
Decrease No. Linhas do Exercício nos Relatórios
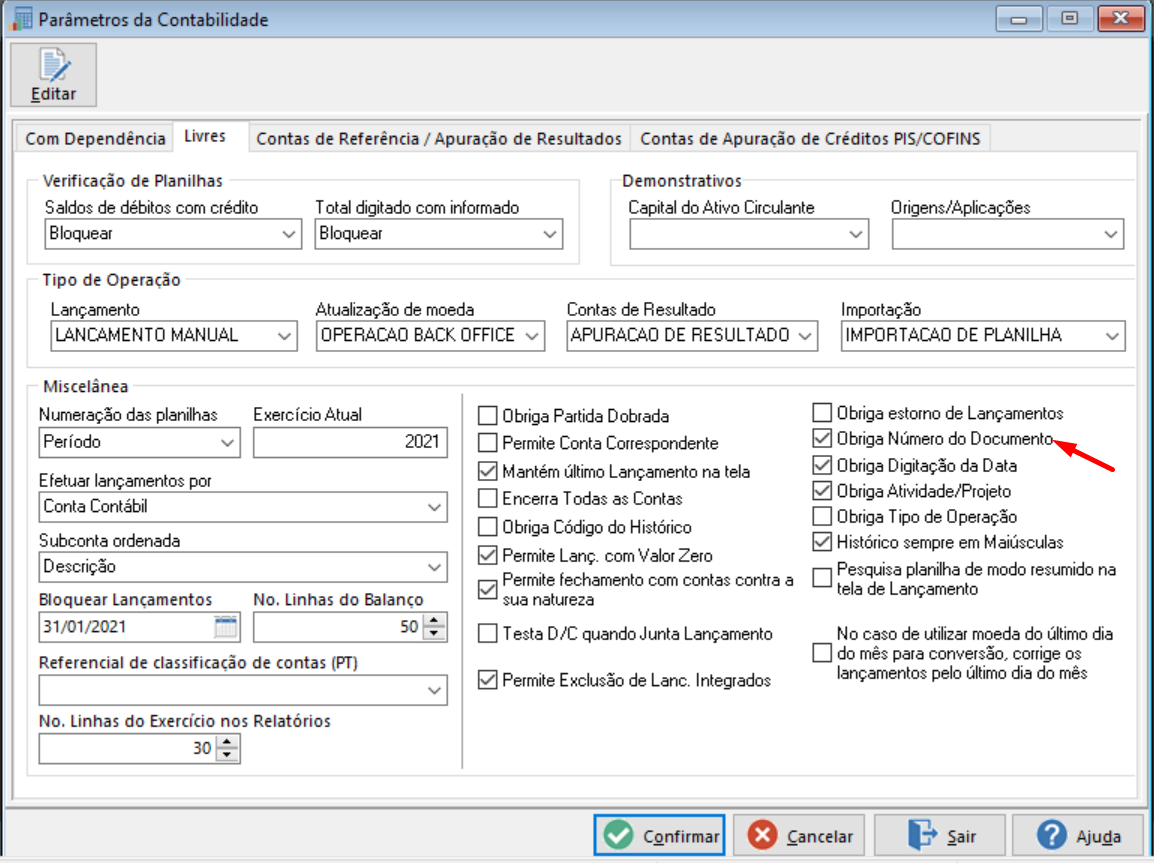[227, 755]
